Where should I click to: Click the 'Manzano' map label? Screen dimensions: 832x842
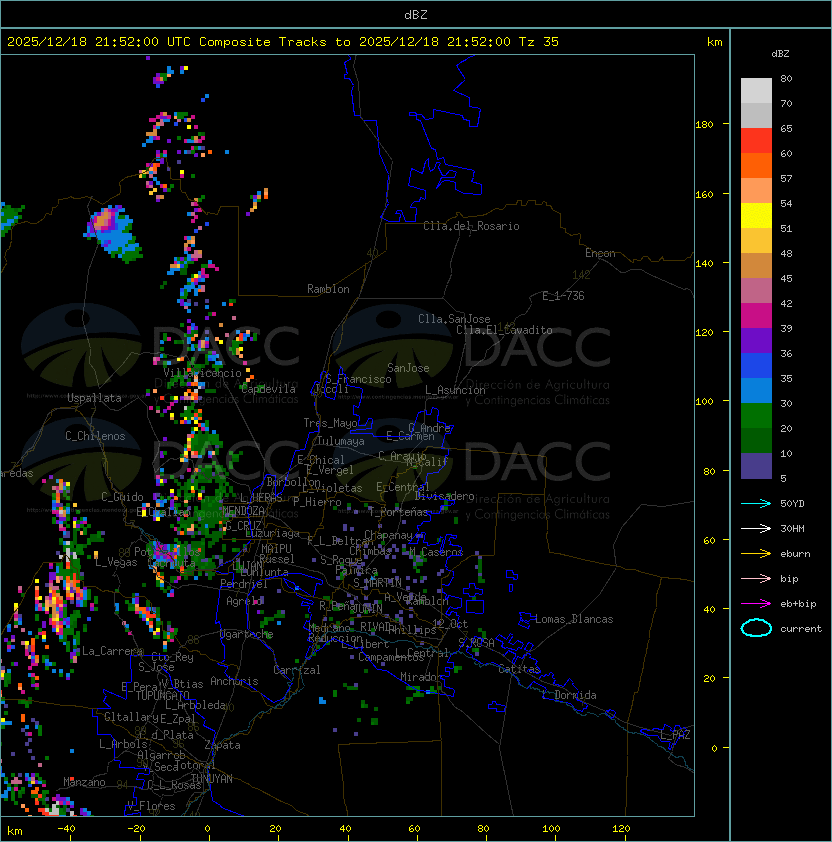point(84,782)
